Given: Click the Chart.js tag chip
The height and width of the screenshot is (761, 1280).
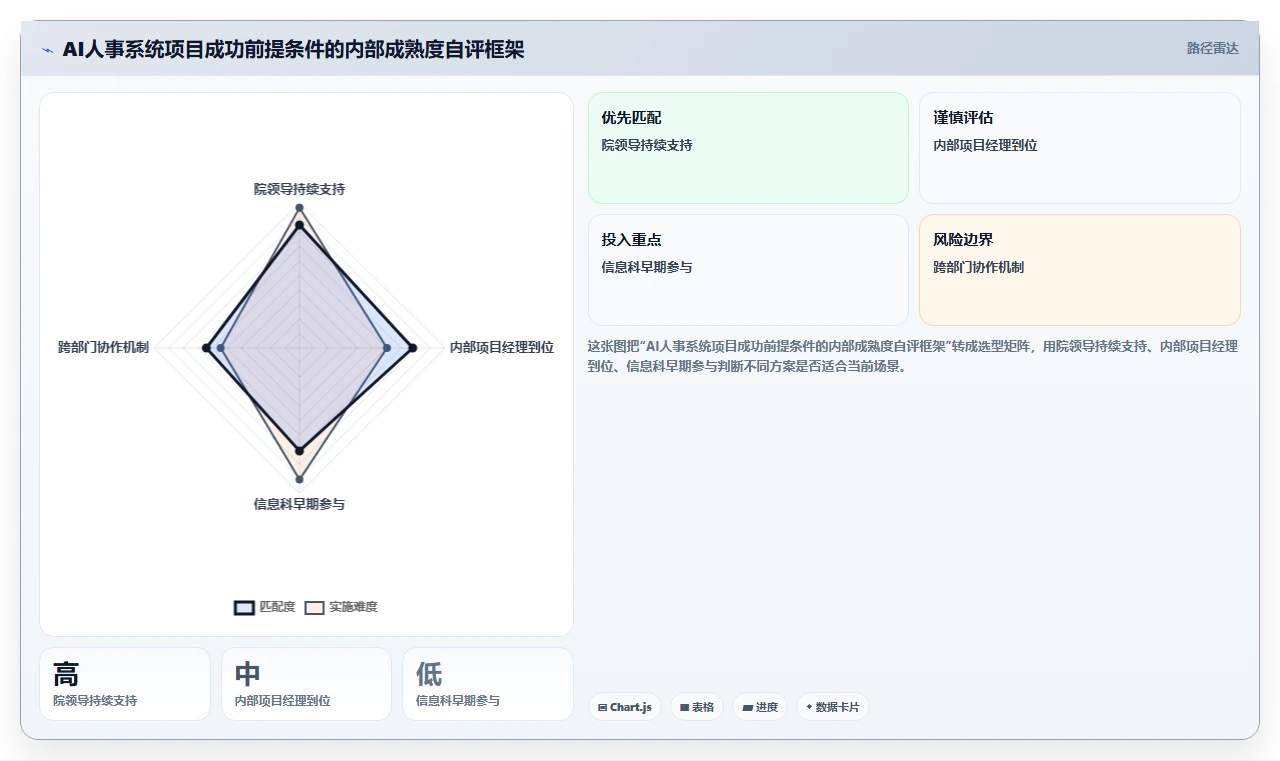Looking at the screenshot, I should (625, 707).
